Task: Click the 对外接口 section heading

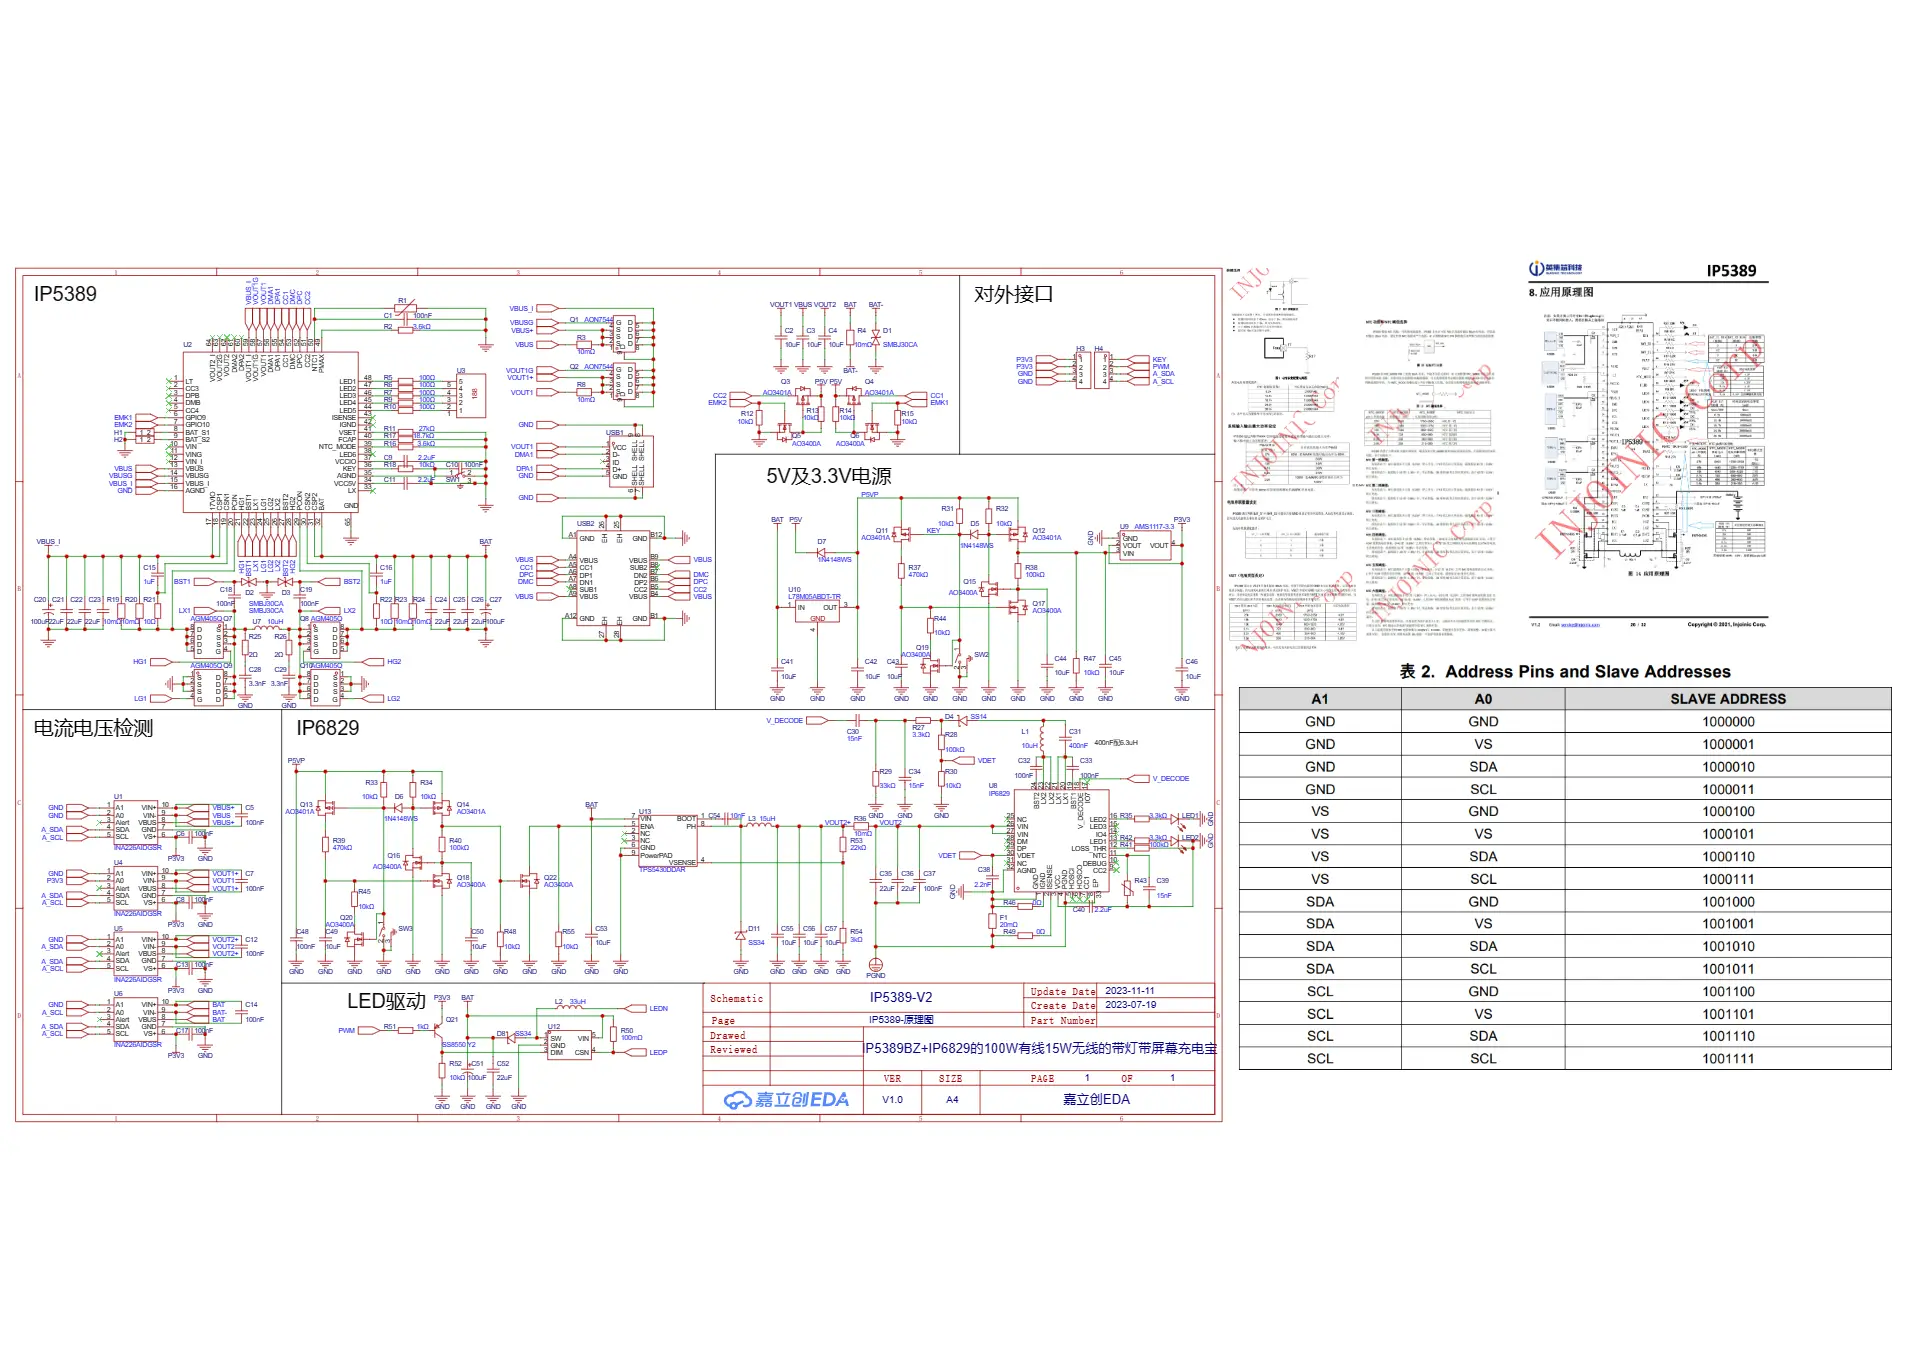Action: coord(1013,294)
